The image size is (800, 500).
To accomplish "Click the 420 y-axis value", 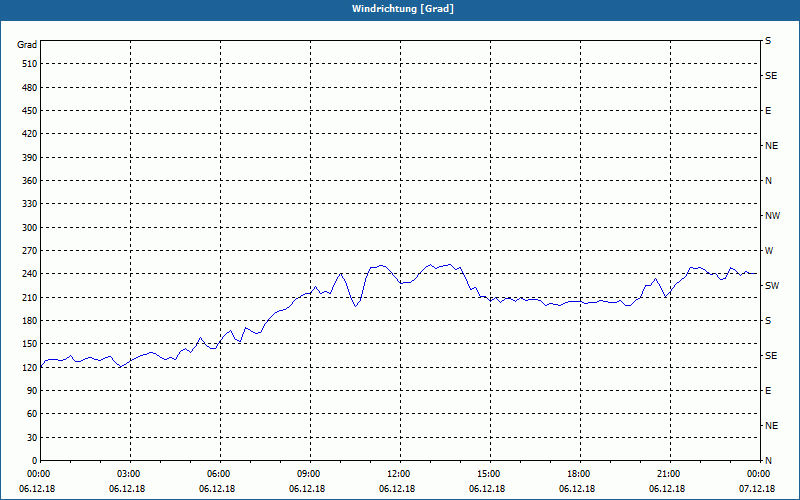I will point(30,134).
